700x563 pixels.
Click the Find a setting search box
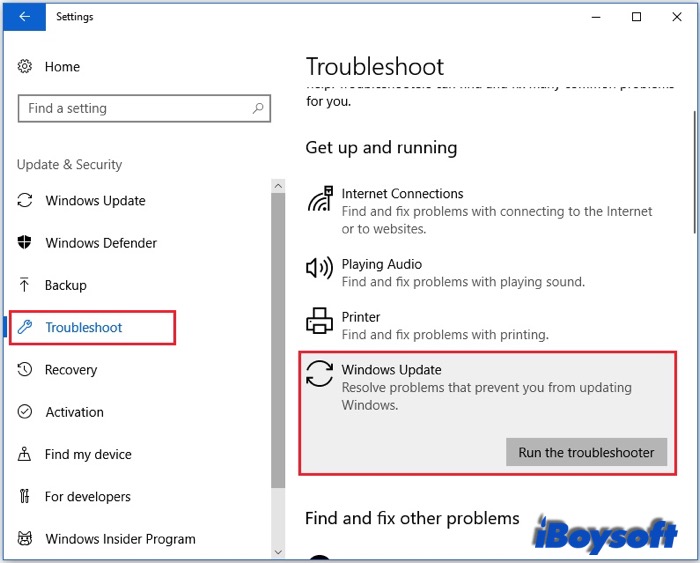click(x=135, y=108)
